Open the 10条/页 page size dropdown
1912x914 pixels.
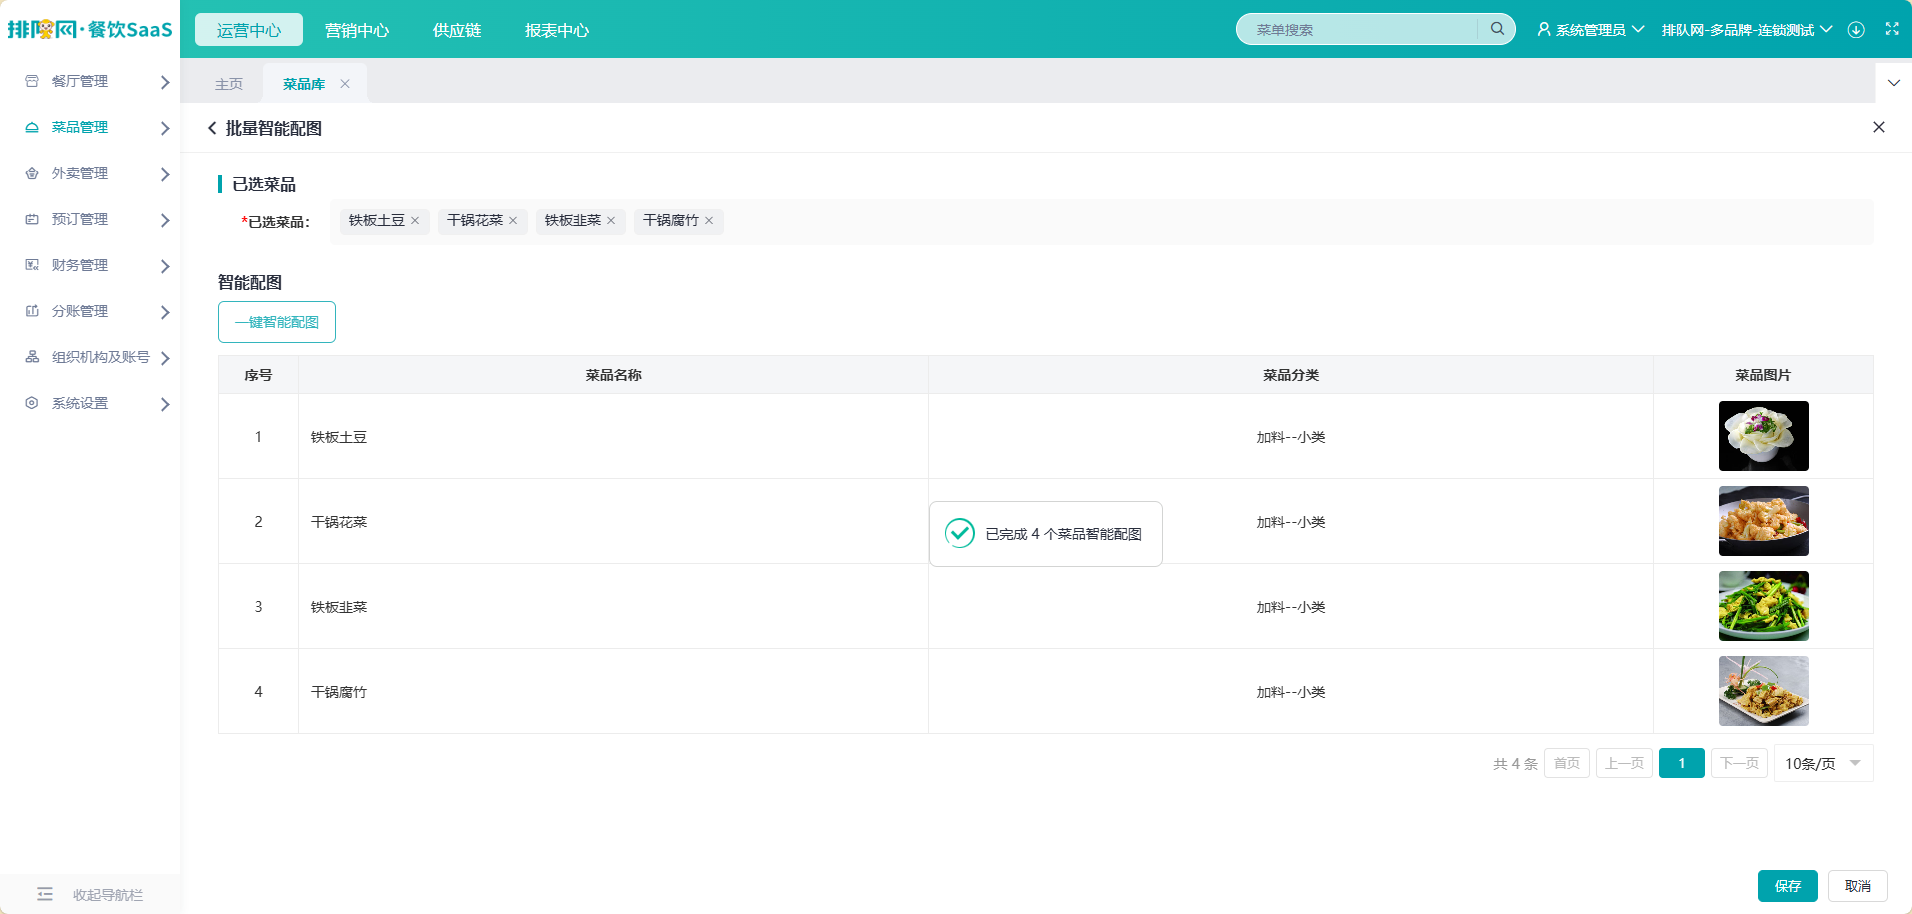1823,764
